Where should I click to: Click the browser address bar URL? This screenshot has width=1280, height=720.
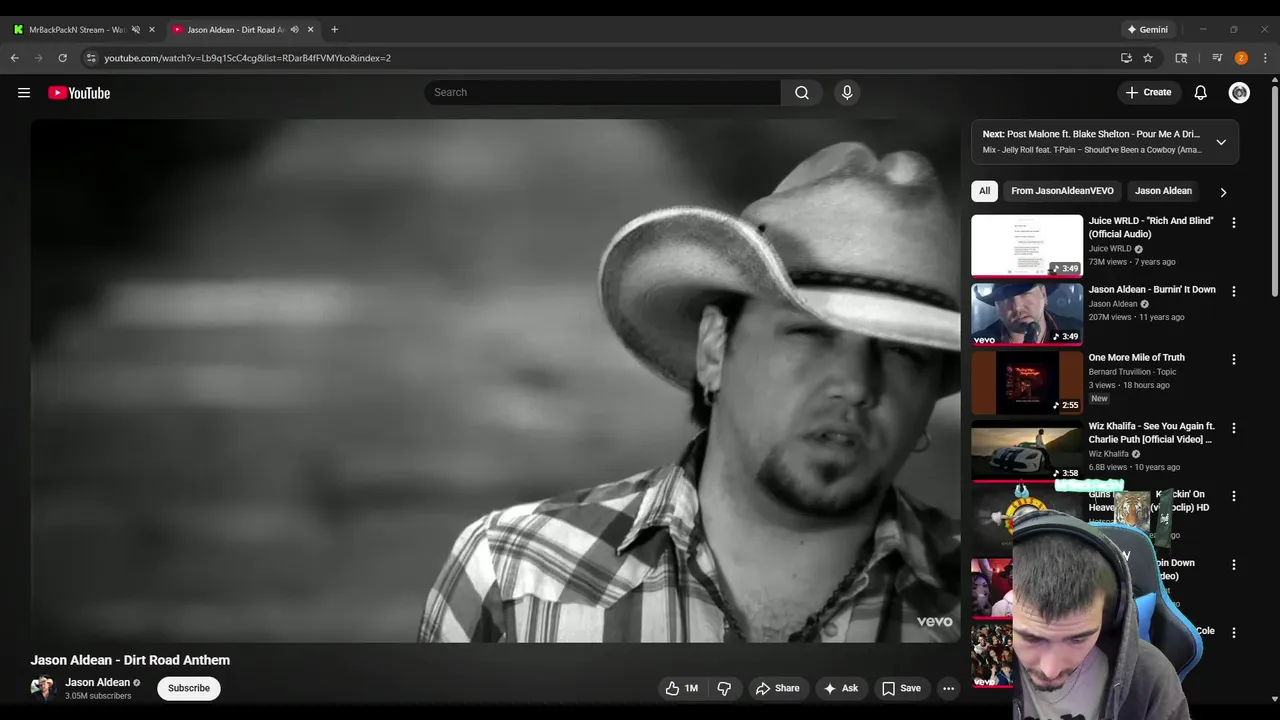(248, 58)
